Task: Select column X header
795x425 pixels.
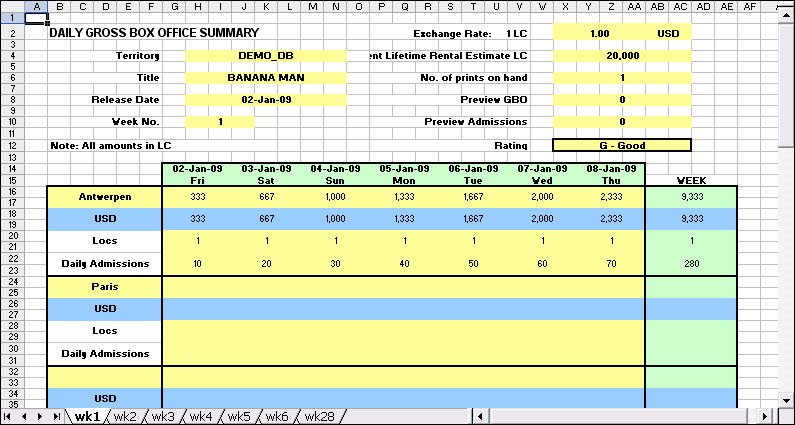Action: click(x=565, y=6)
